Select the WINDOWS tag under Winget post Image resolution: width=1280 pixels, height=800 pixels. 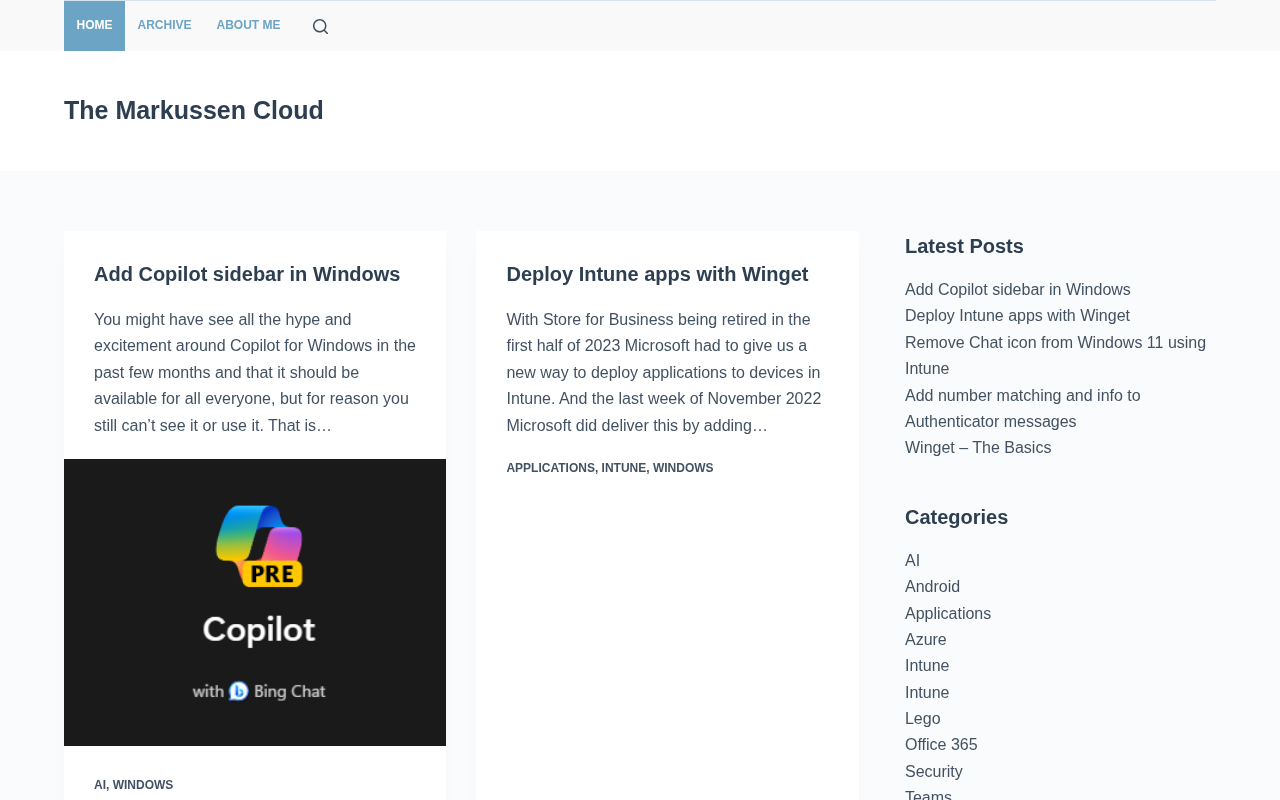683,468
